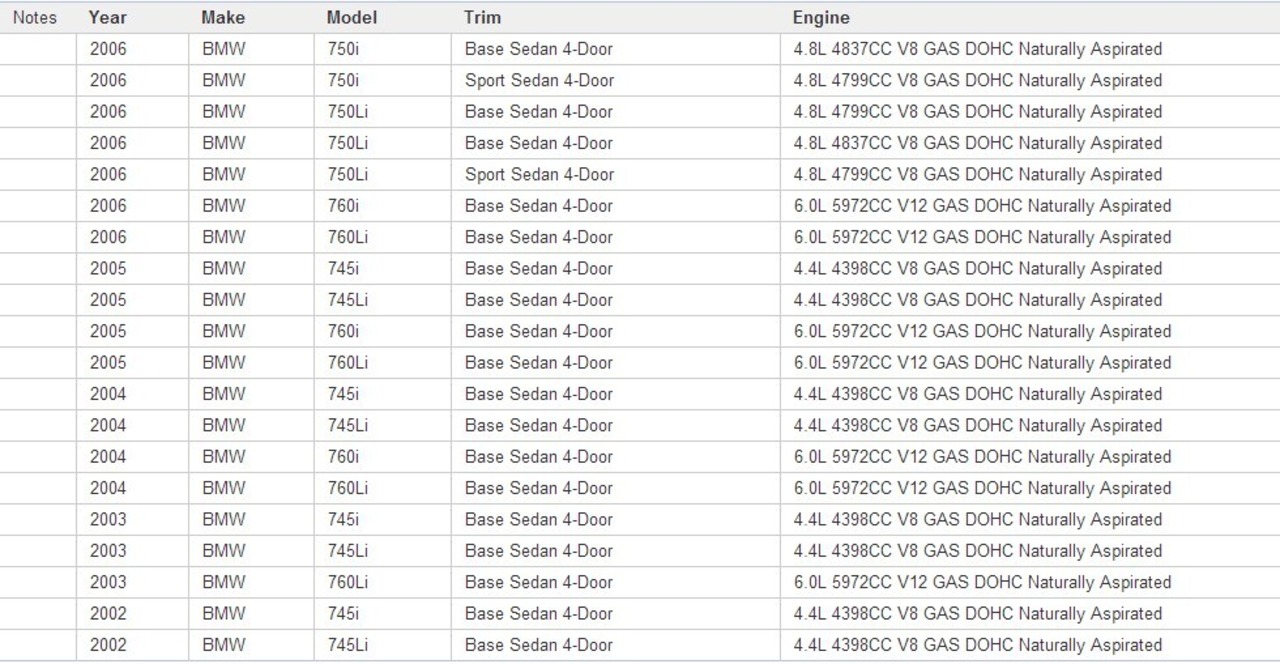
Task: Click the Trim column header
Action: point(482,17)
